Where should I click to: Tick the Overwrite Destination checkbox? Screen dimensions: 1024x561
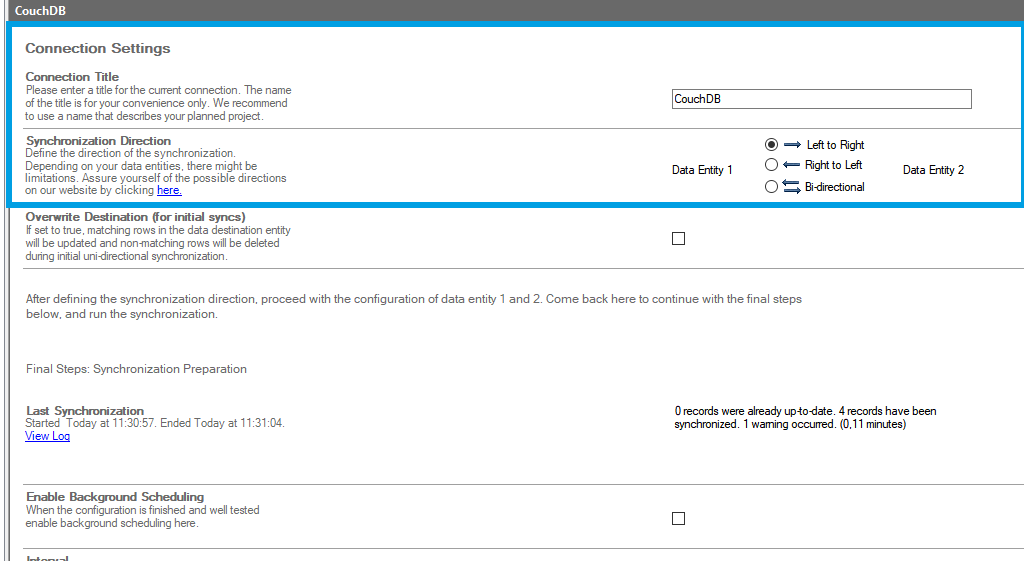(679, 238)
